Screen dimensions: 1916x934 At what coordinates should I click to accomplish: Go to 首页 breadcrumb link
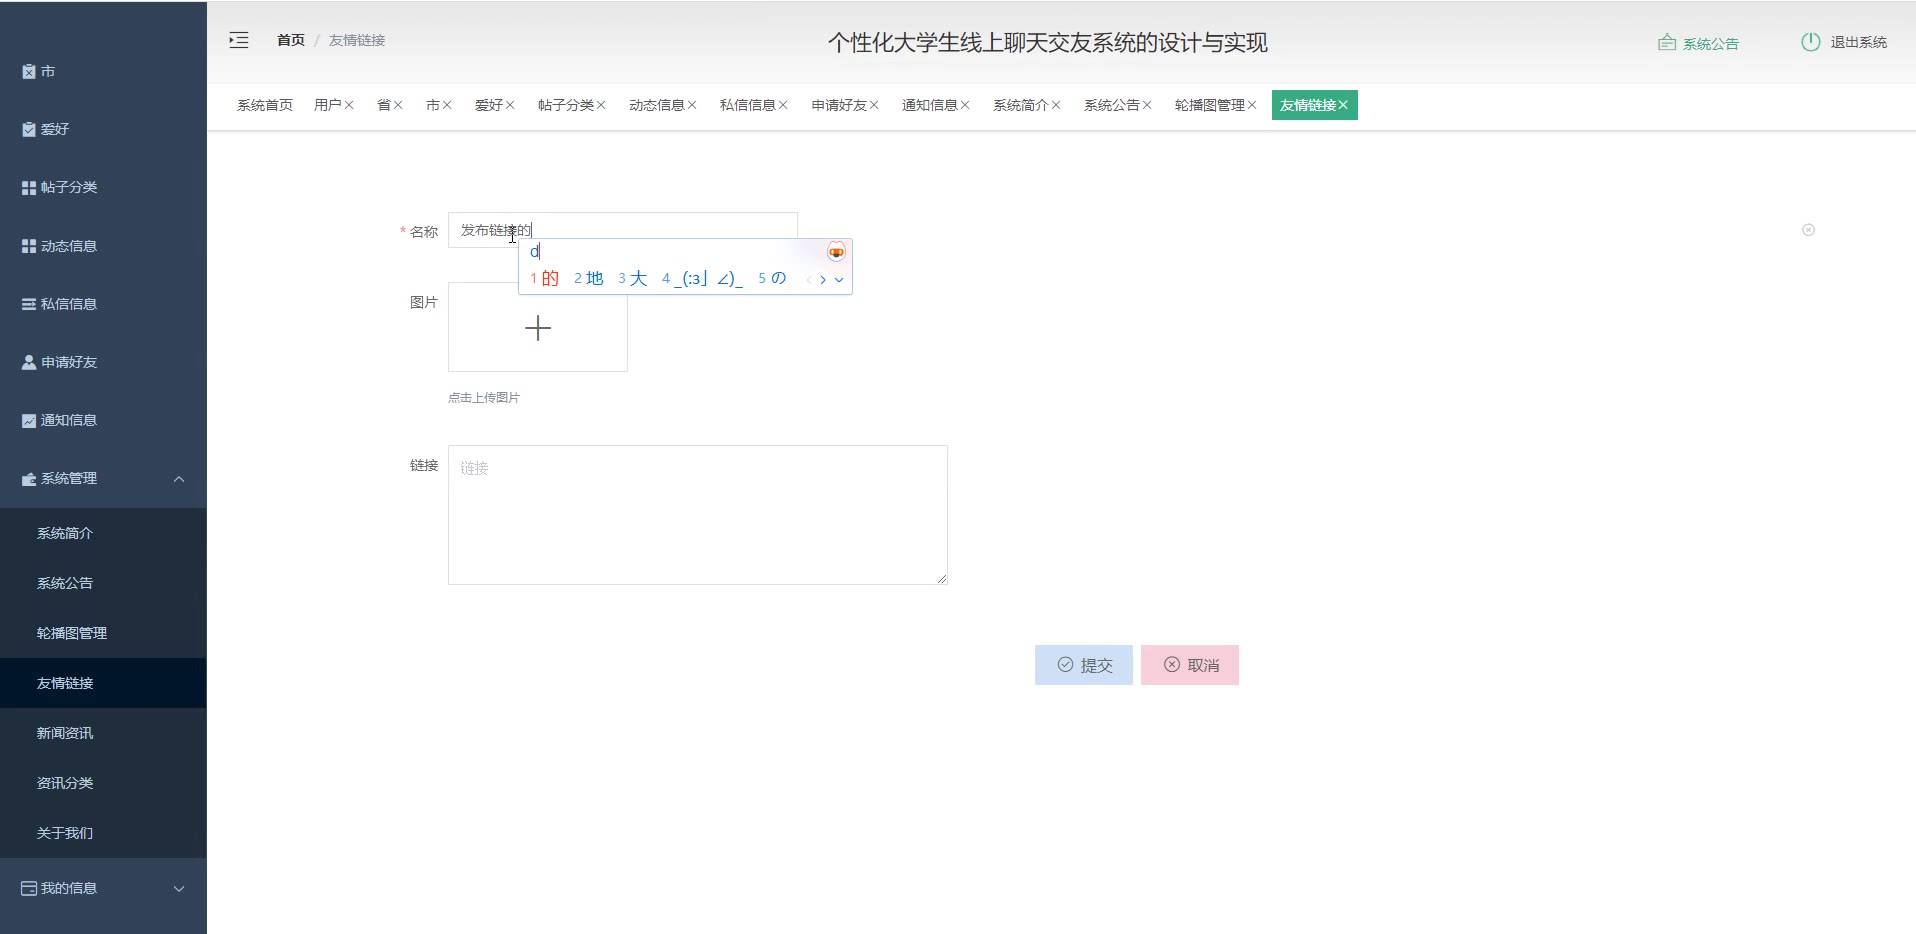291,40
